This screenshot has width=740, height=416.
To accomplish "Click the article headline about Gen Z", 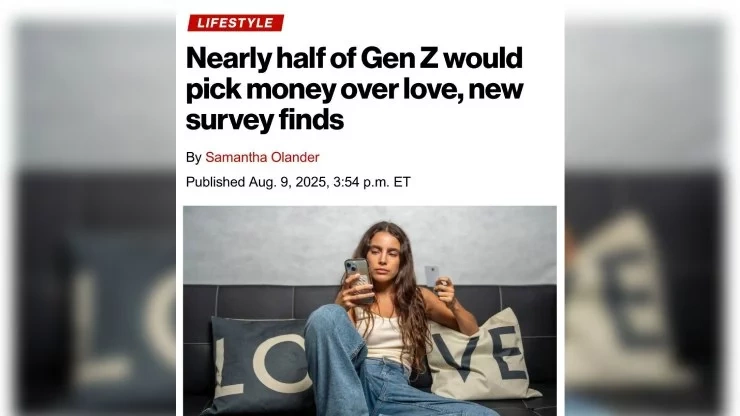I will pyautogui.click(x=355, y=90).
